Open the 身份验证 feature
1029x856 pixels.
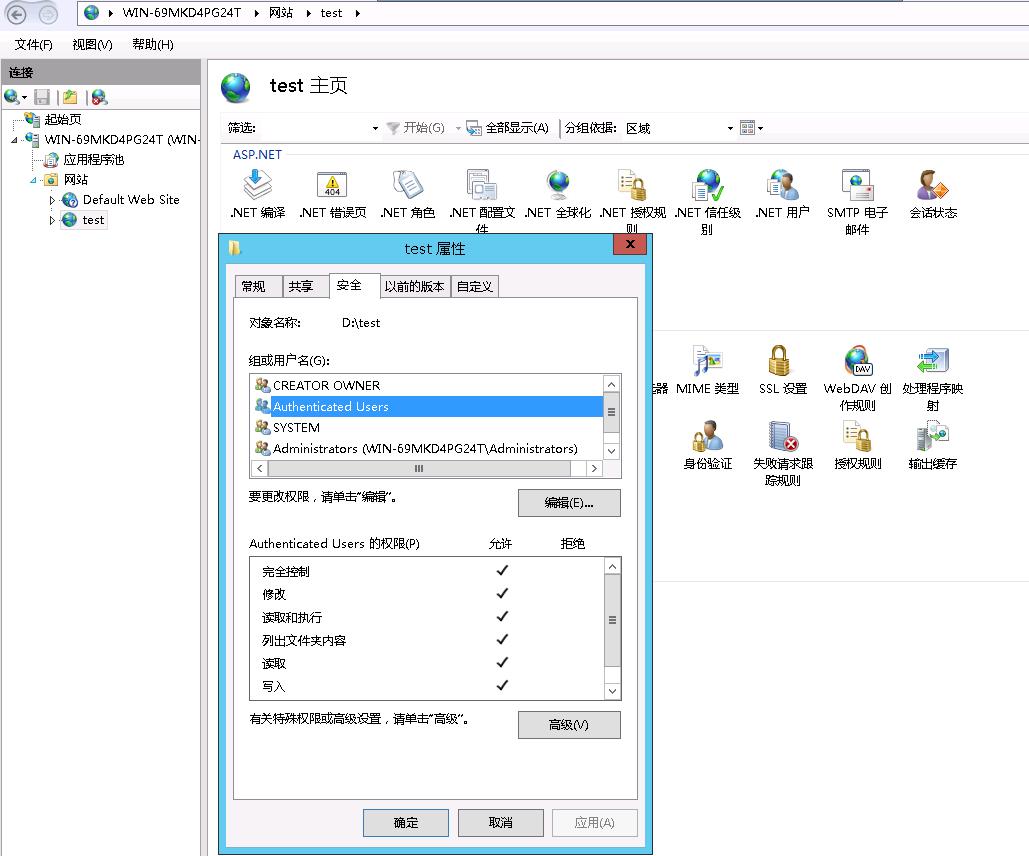point(708,438)
